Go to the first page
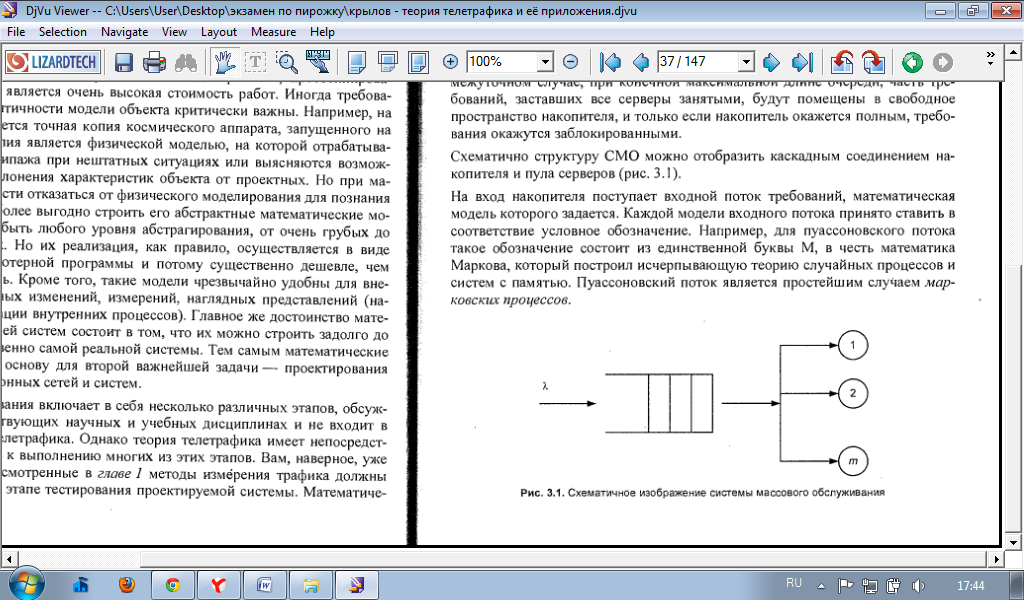Image resolution: width=1024 pixels, height=600 pixels. 610,63
